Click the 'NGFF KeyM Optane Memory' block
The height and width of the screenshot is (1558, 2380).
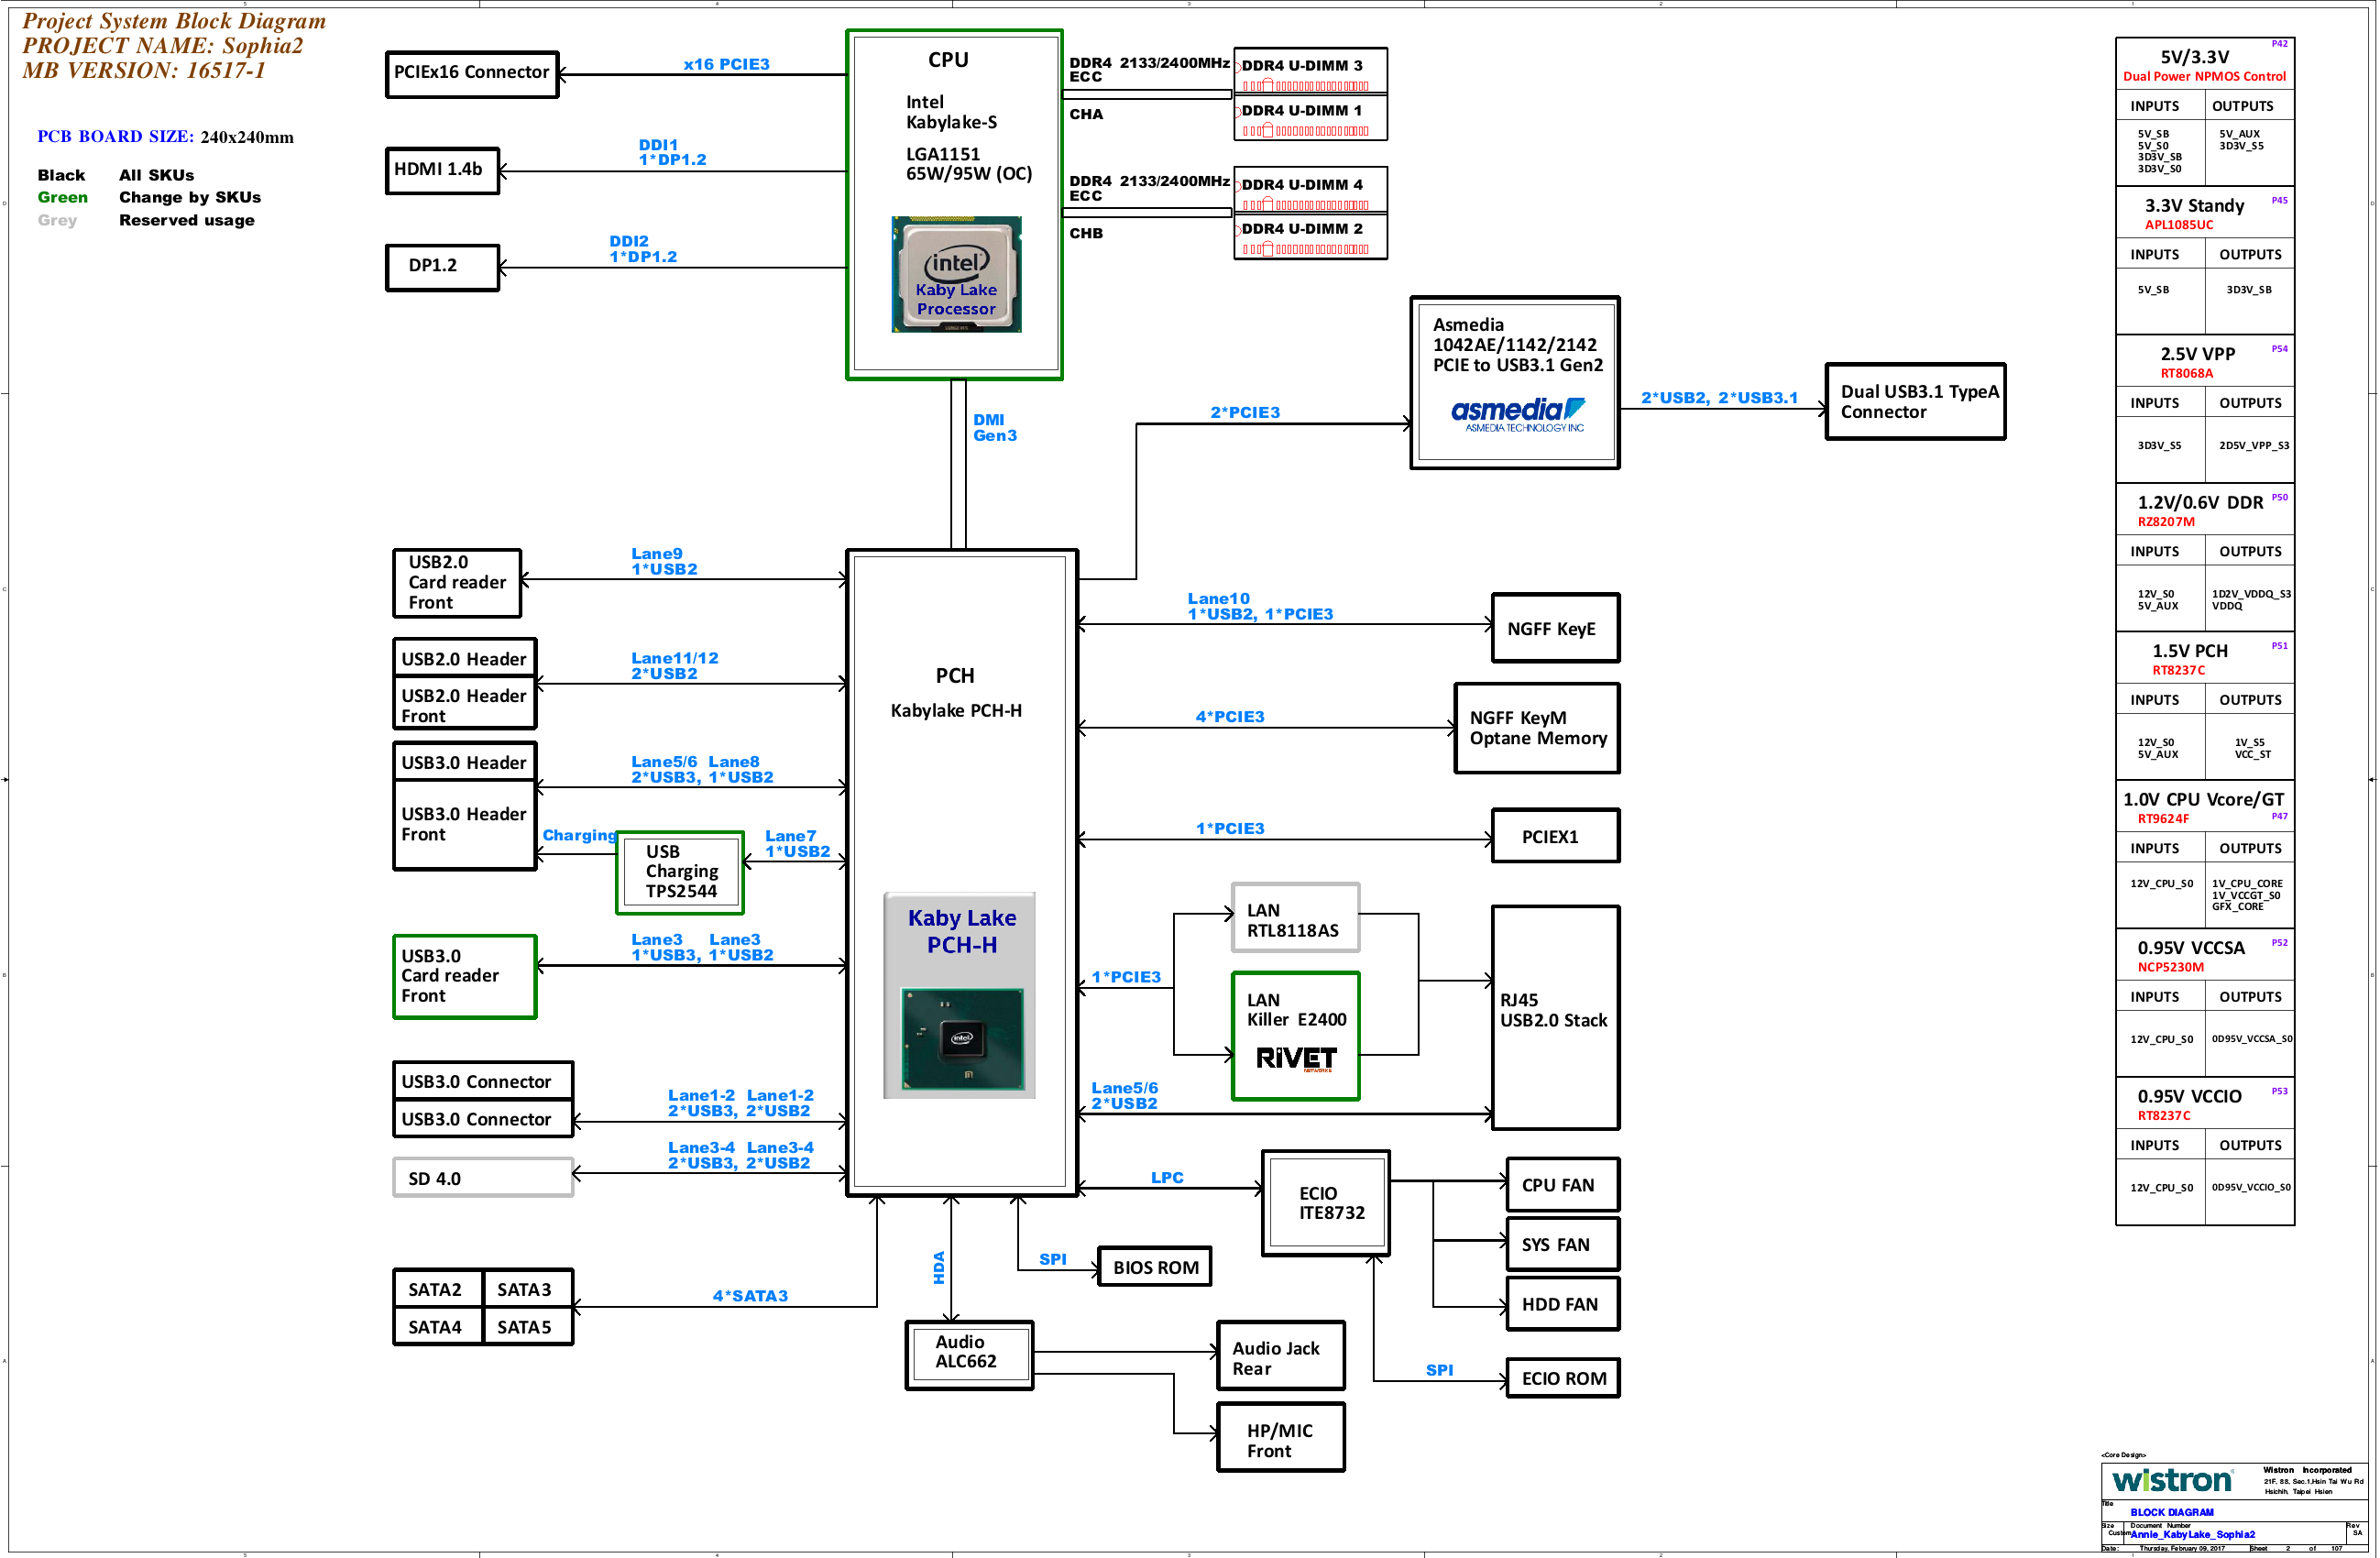click(1537, 728)
